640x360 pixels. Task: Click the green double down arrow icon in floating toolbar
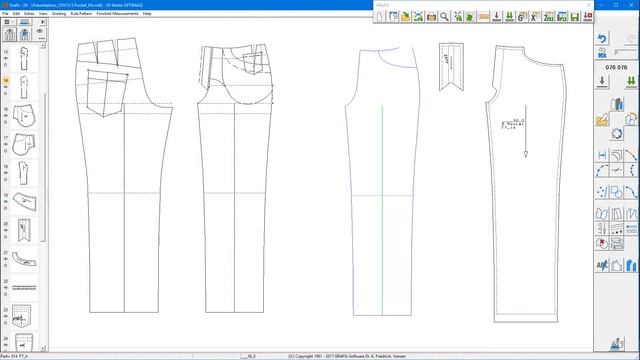tap(509, 17)
